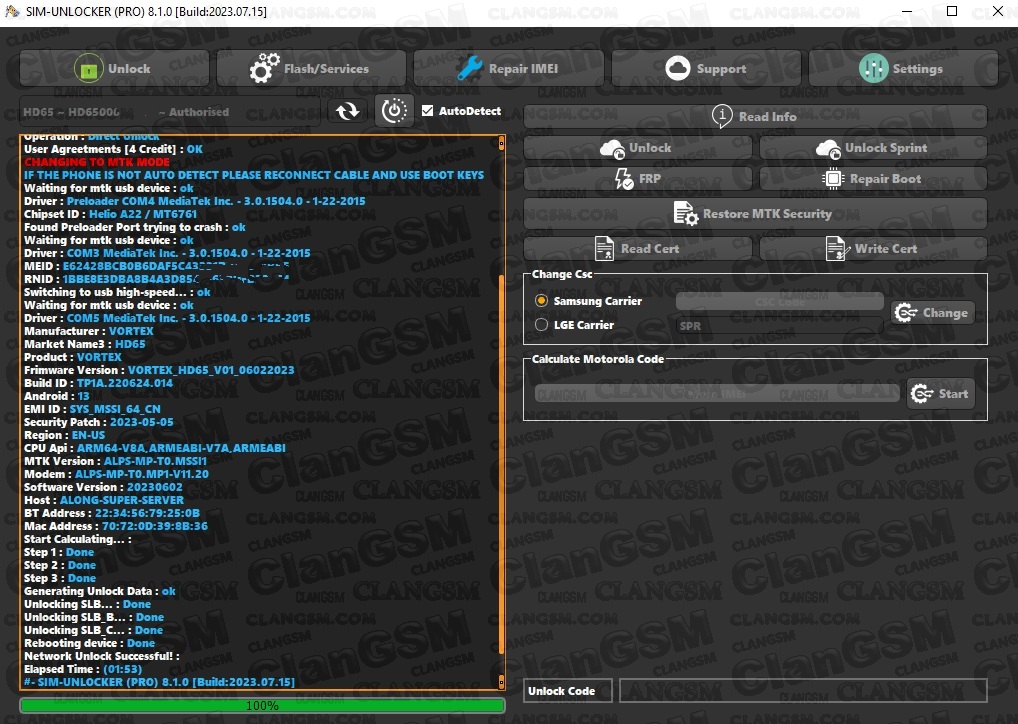Go to the Support tab
1018x724 pixels.
(706, 68)
